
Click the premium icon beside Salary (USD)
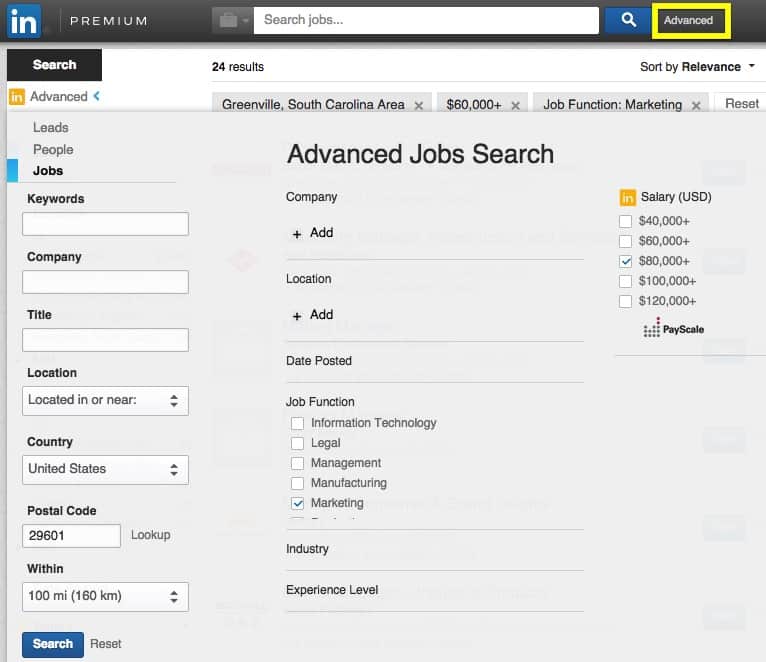pyautogui.click(x=628, y=198)
